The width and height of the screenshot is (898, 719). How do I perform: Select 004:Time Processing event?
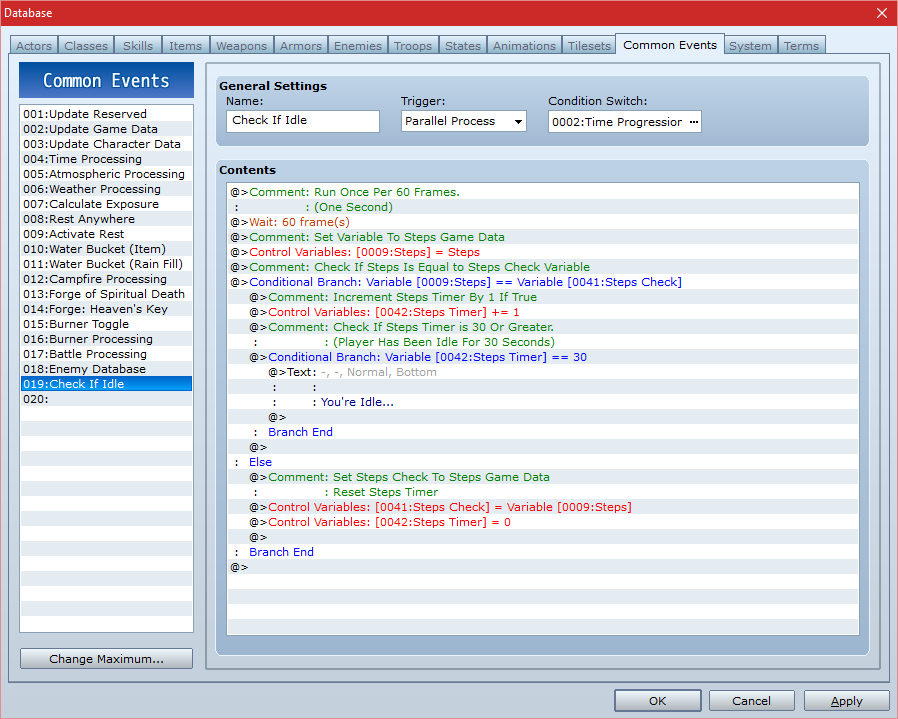pos(106,159)
